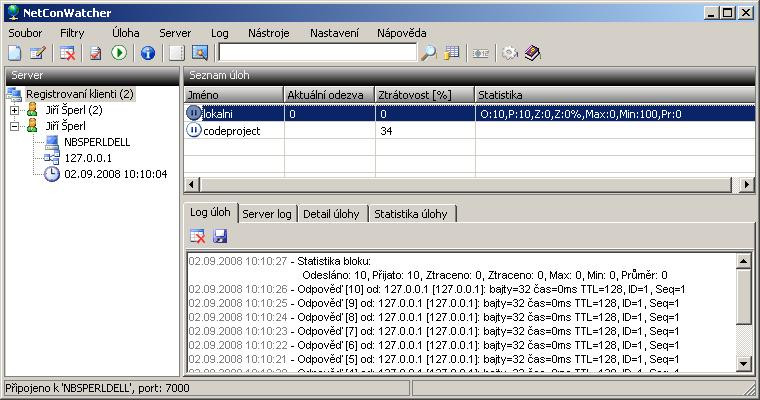Sort by the Jméno column header
Viewport: 760px width, 400px height.
tap(234, 95)
